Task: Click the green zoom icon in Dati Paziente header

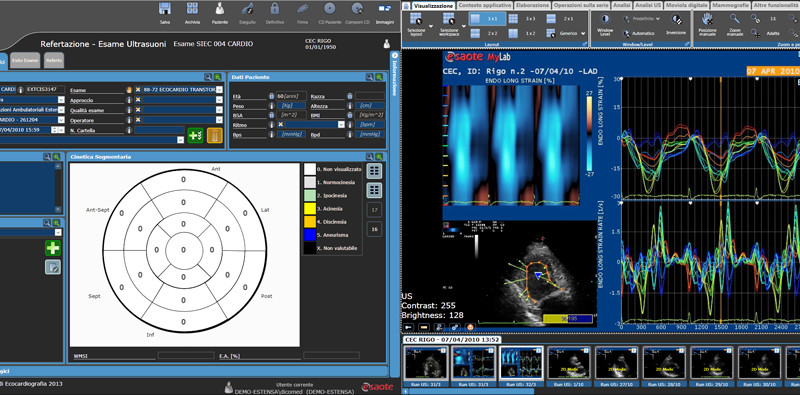Action: [379, 77]
